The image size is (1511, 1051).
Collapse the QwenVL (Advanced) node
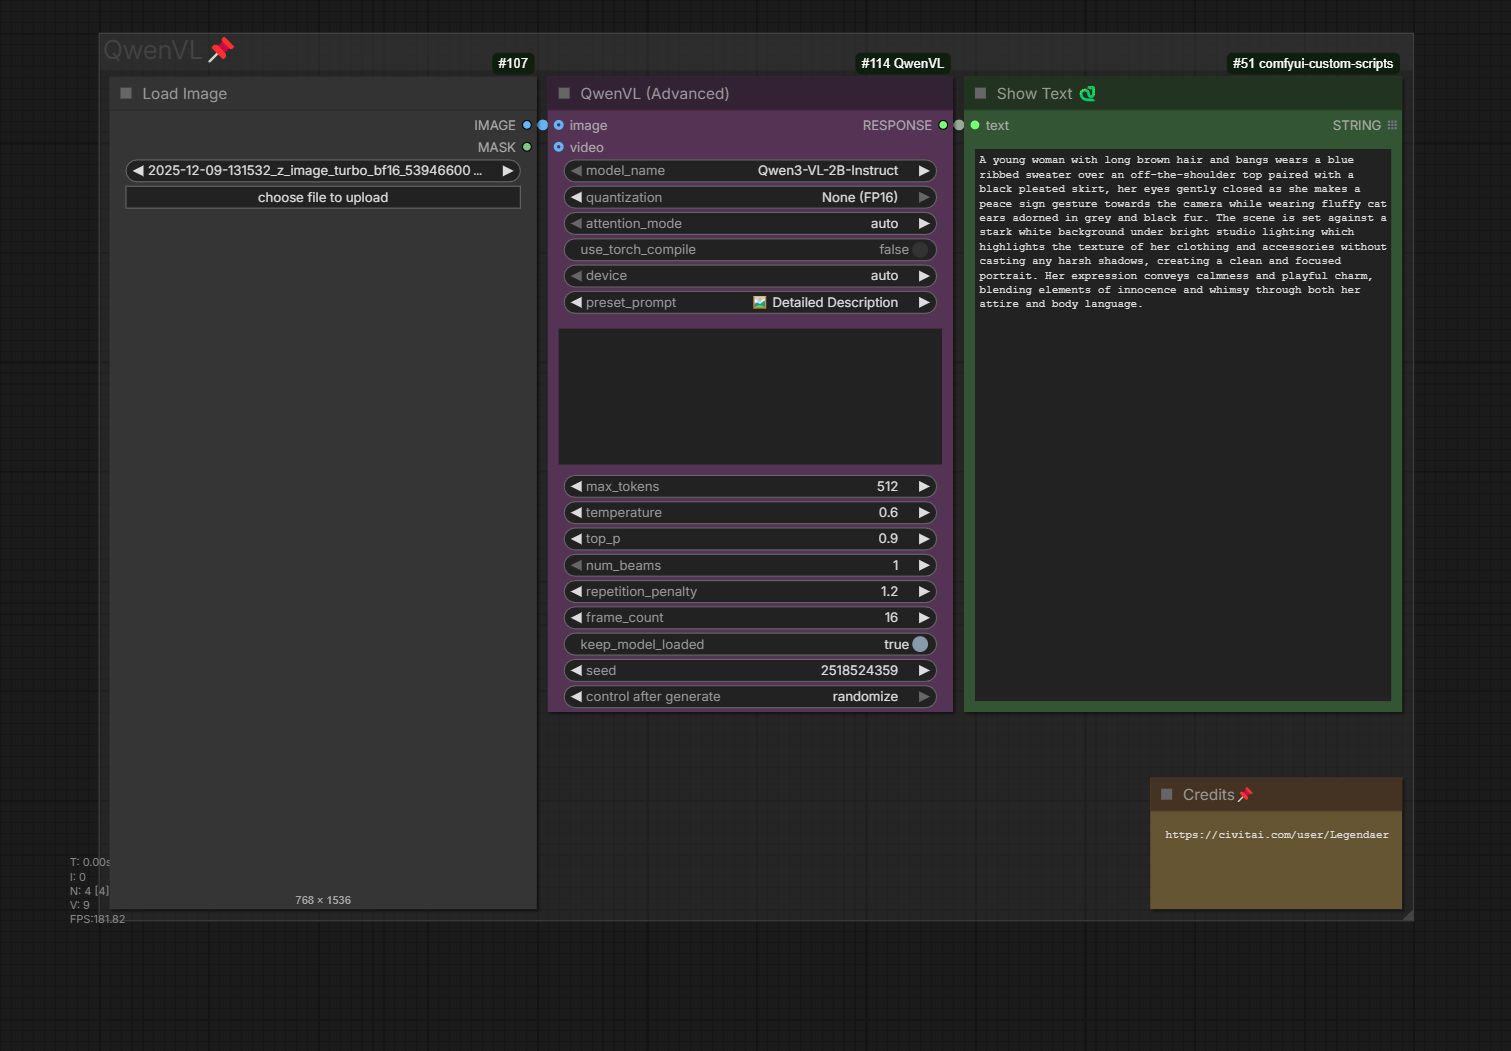coord(564,93)
